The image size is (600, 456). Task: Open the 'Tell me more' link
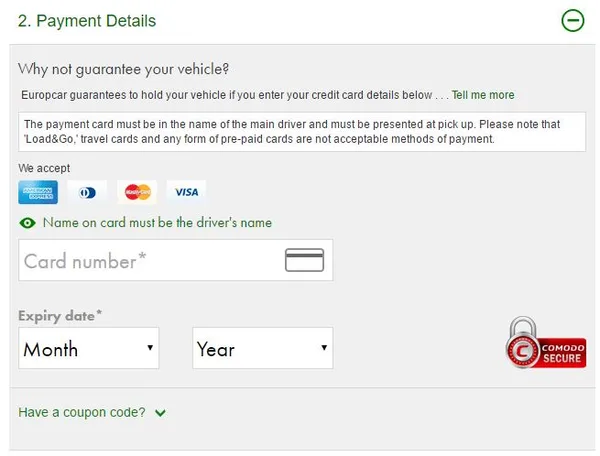pos(483,95)
